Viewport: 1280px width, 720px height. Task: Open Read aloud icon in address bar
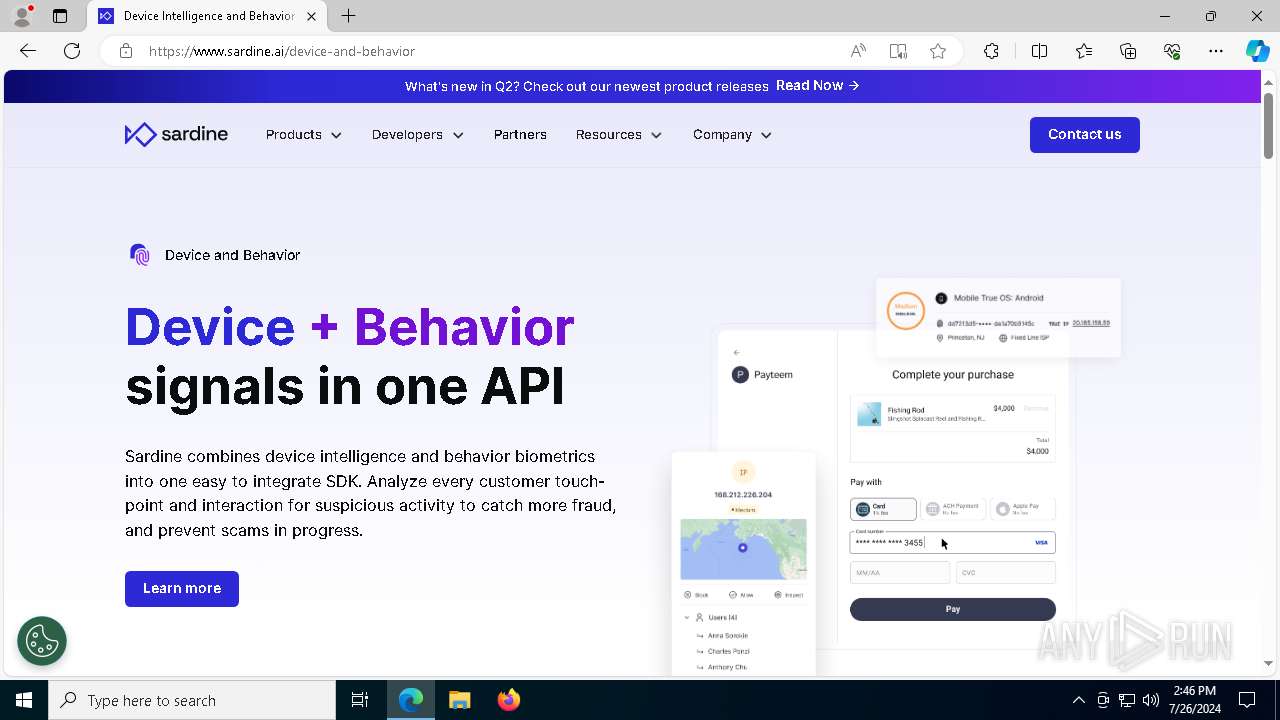click(858, 51)
